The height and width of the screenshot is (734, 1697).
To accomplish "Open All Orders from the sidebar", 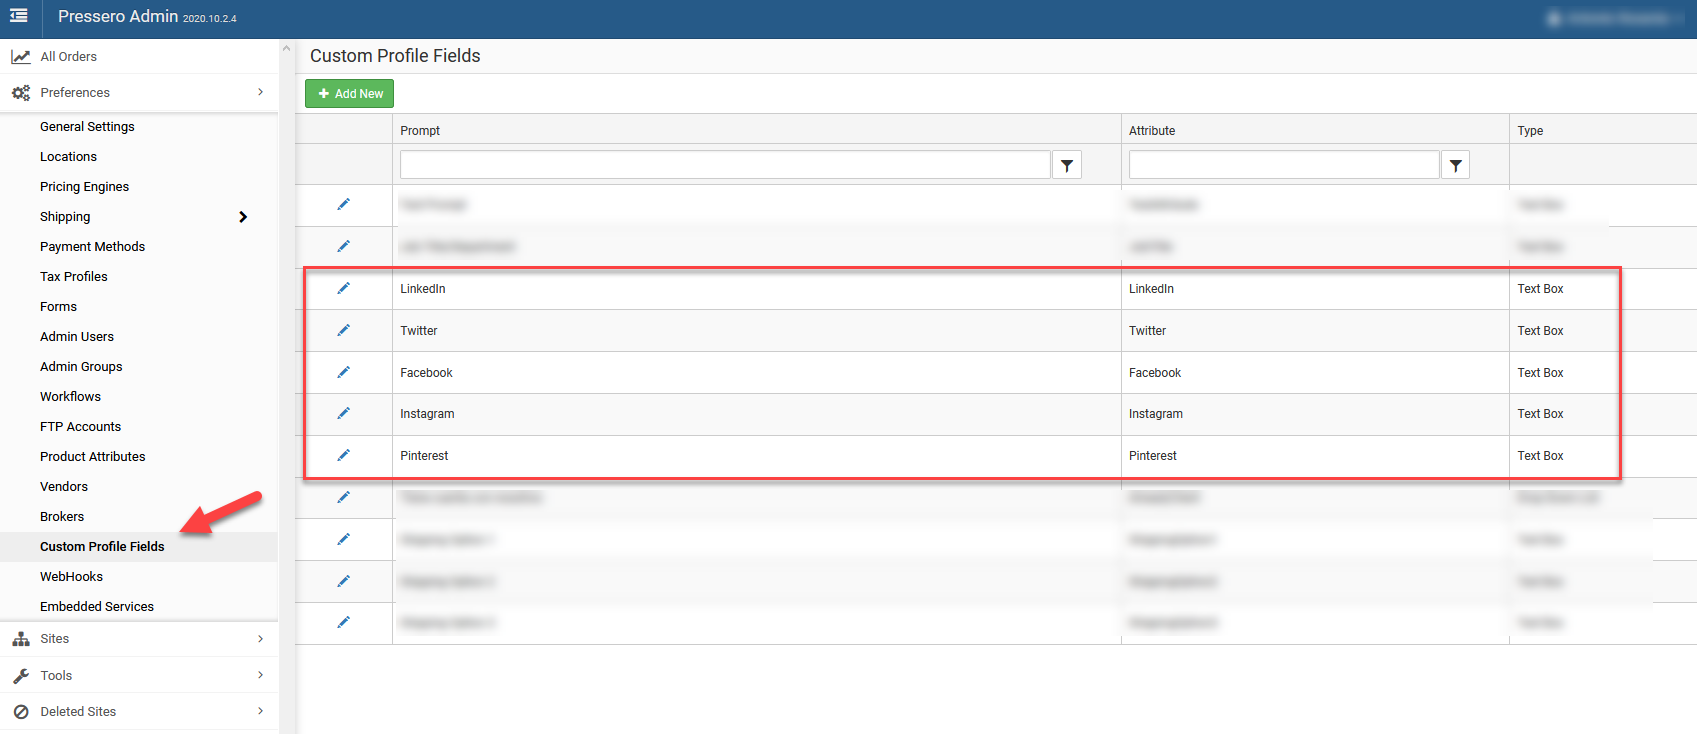I will 69,57.
